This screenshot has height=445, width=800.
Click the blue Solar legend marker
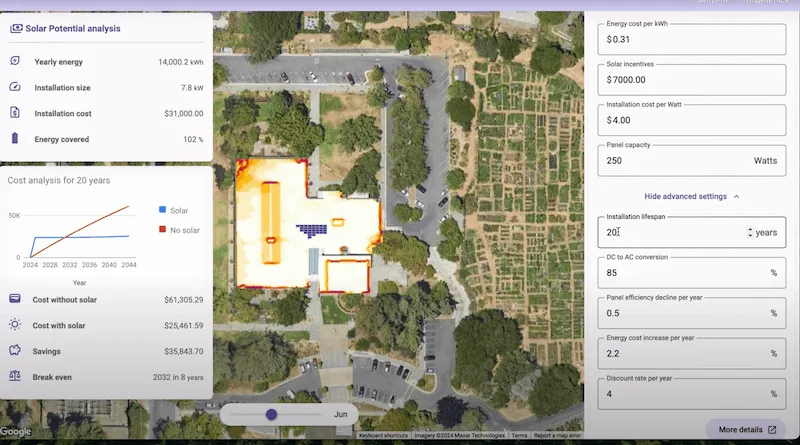pyautogui.click(x=162, y=210)
